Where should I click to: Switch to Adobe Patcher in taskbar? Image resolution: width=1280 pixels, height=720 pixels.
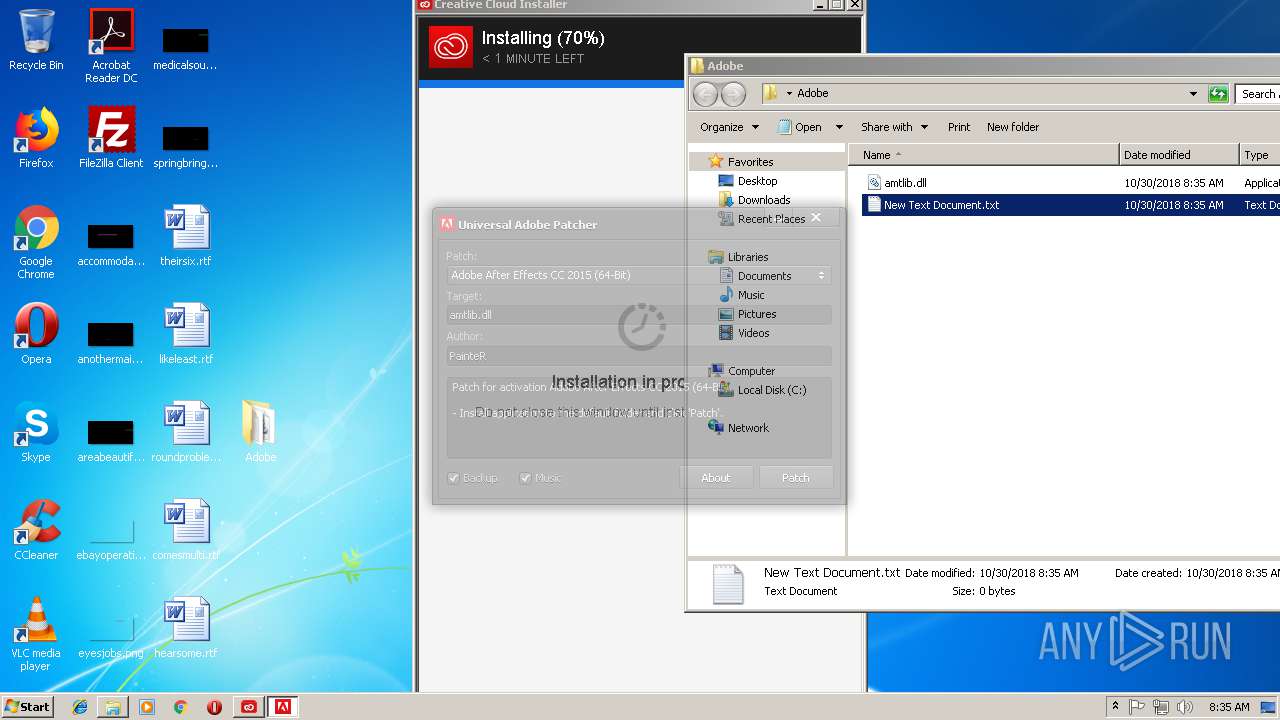[283, 707]
